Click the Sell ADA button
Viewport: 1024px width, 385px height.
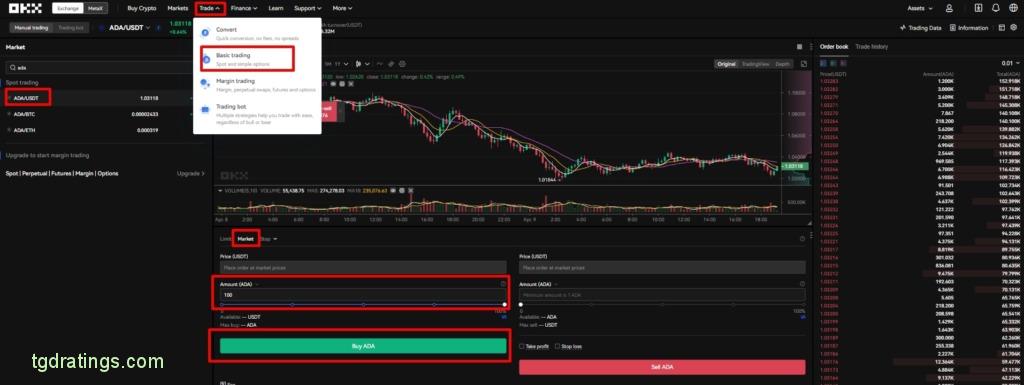[x=662, y=367]
